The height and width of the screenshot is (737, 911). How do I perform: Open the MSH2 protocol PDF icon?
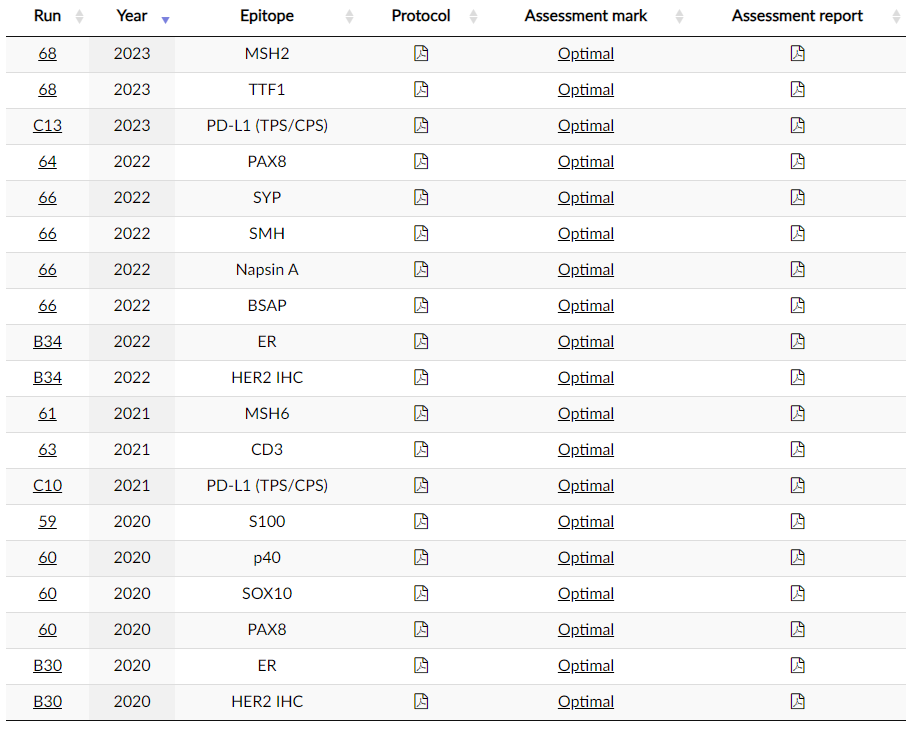coord(421,53)
